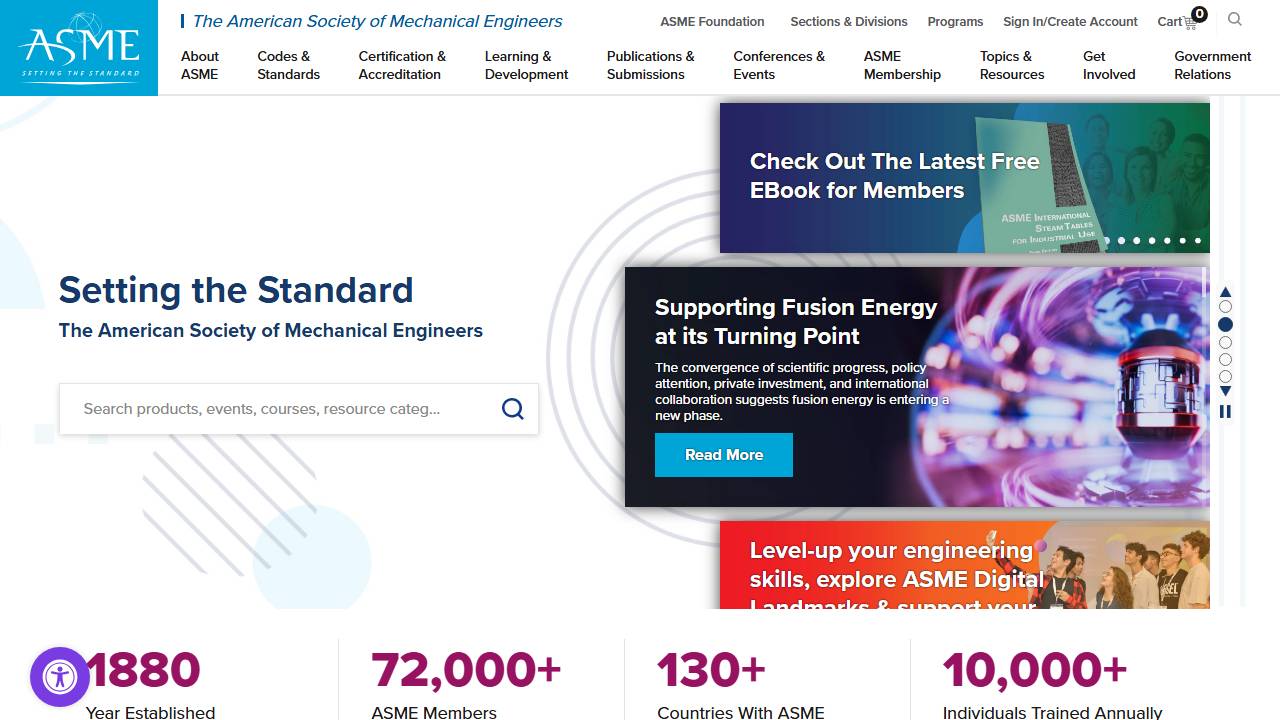Click the header search magnifier icon
Screen dimensions: 1280x720
[1235, 19]
